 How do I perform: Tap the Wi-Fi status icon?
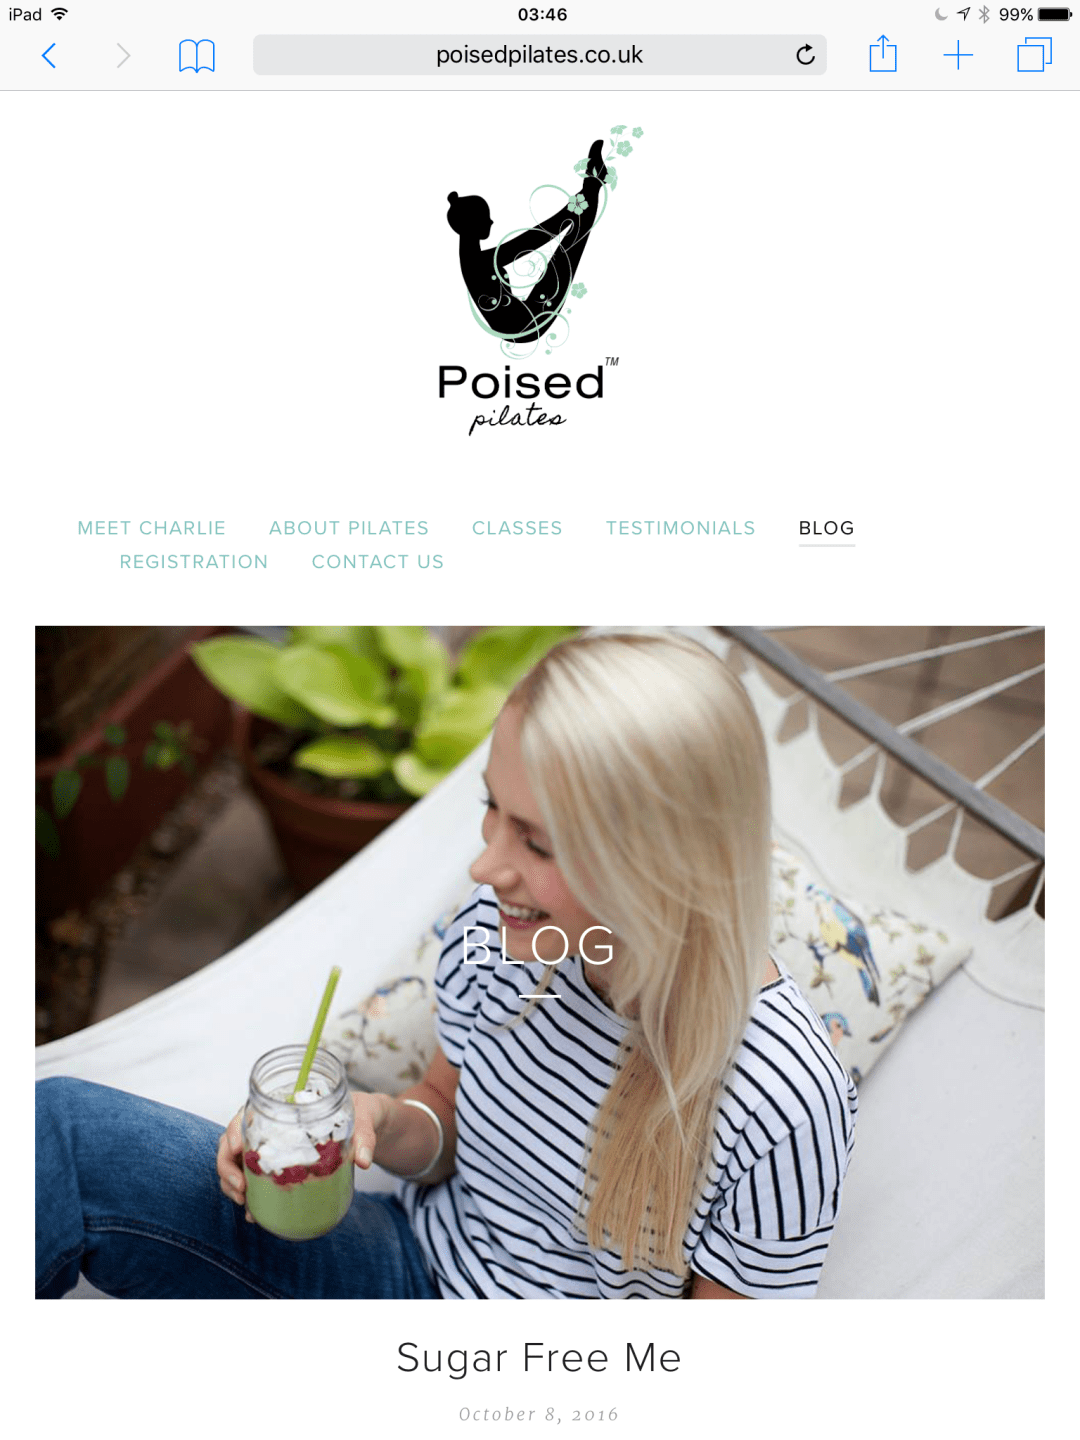[60, 14]
